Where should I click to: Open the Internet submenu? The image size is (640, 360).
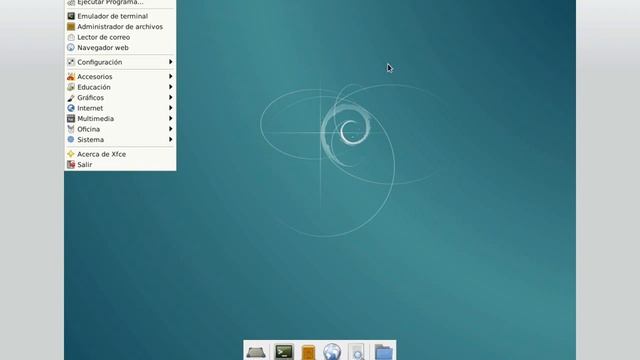120,108
